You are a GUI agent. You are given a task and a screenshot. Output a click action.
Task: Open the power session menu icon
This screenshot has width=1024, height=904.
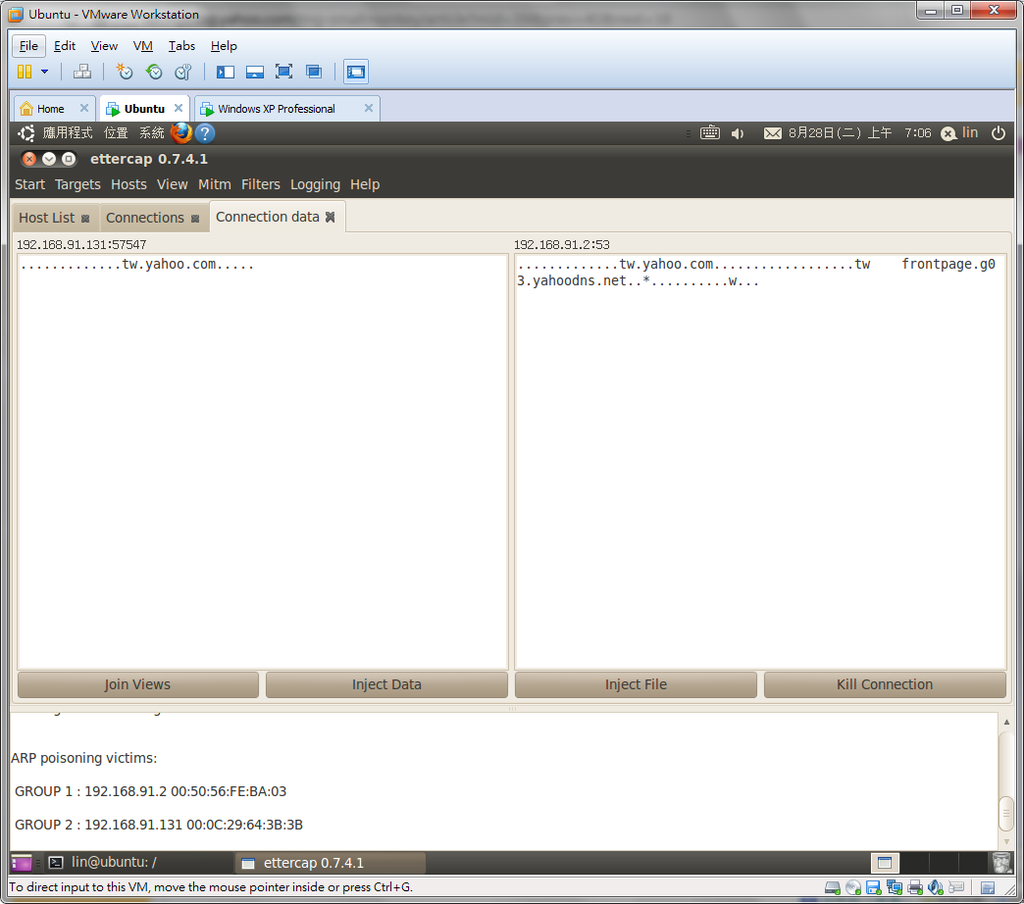tap(998, 133)
